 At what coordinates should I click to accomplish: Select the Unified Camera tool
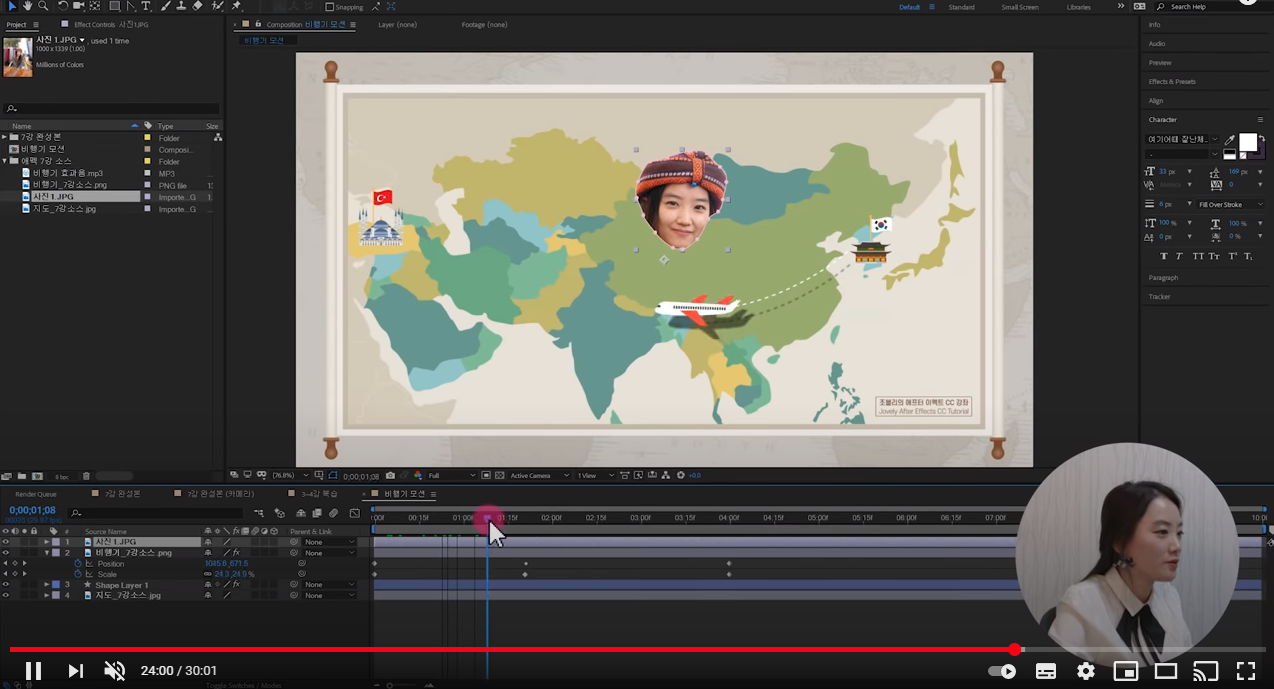point(78,6)
